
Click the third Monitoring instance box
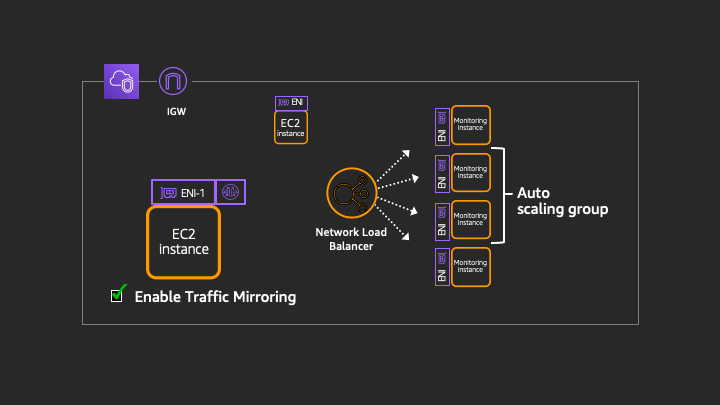471,219
